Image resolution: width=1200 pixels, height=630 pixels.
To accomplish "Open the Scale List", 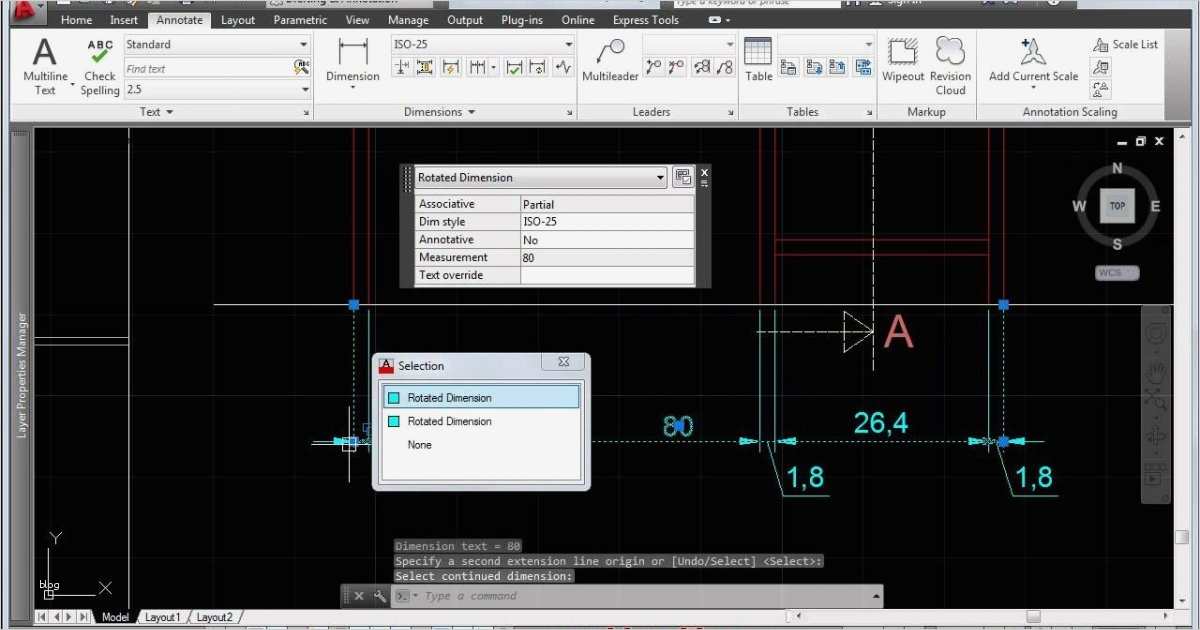I will coord(1125,45).
